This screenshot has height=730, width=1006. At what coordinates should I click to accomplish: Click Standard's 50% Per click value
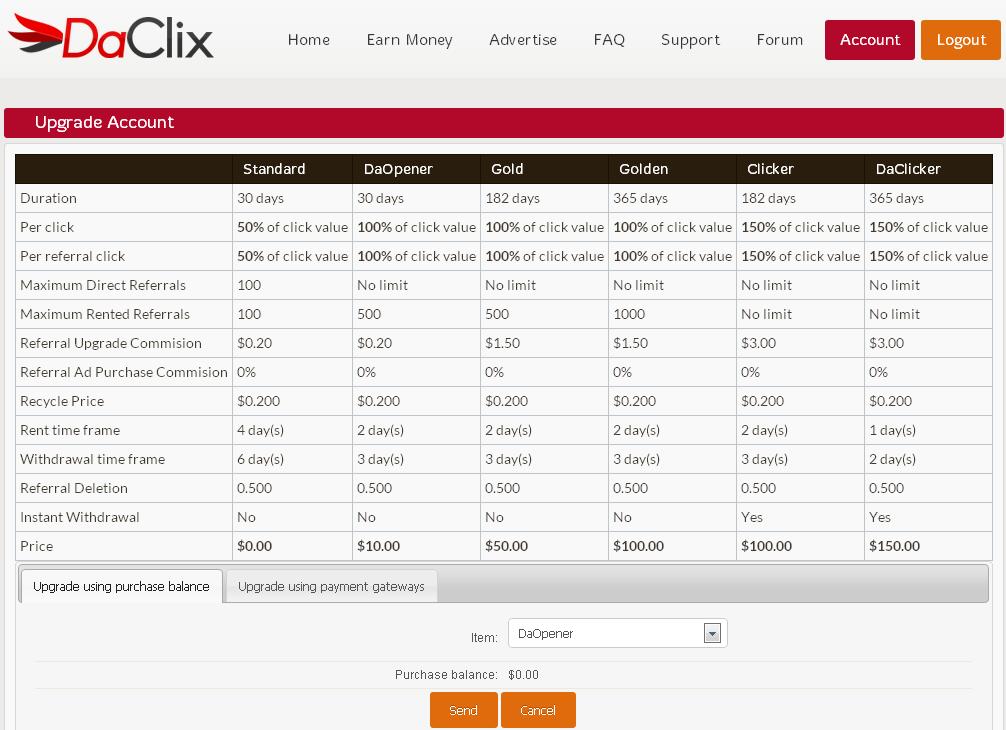click(x=293, y=227)
